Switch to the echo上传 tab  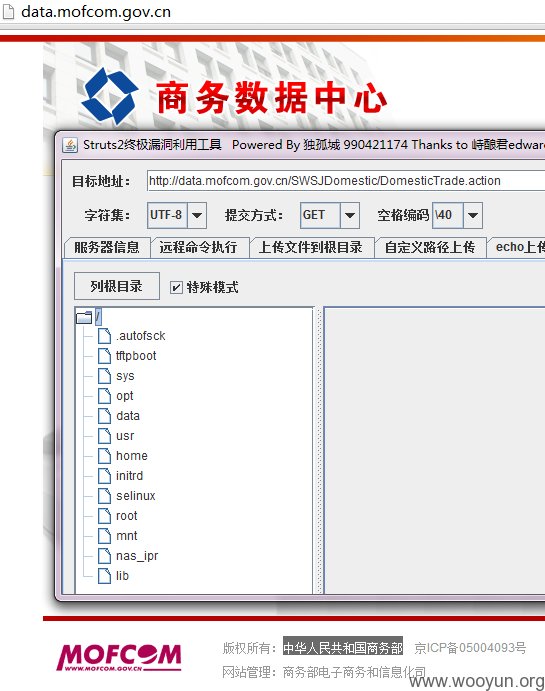click(x=516, y=247)
